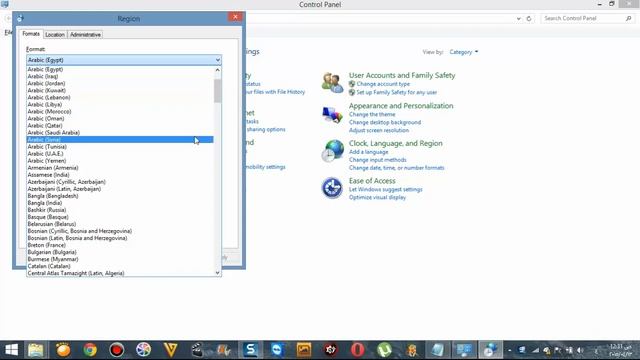
Task: Open Ease of Access heading
Action: click(x=372, y=181)
